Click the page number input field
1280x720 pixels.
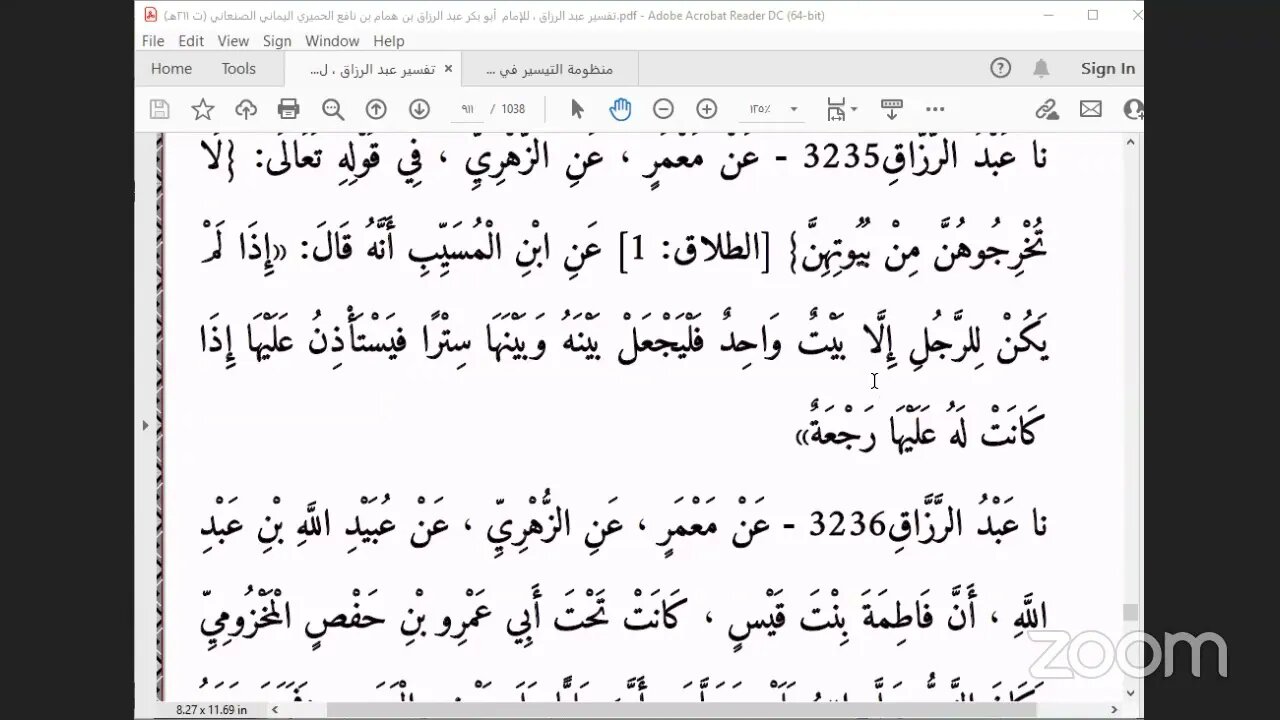pos(468,109)
